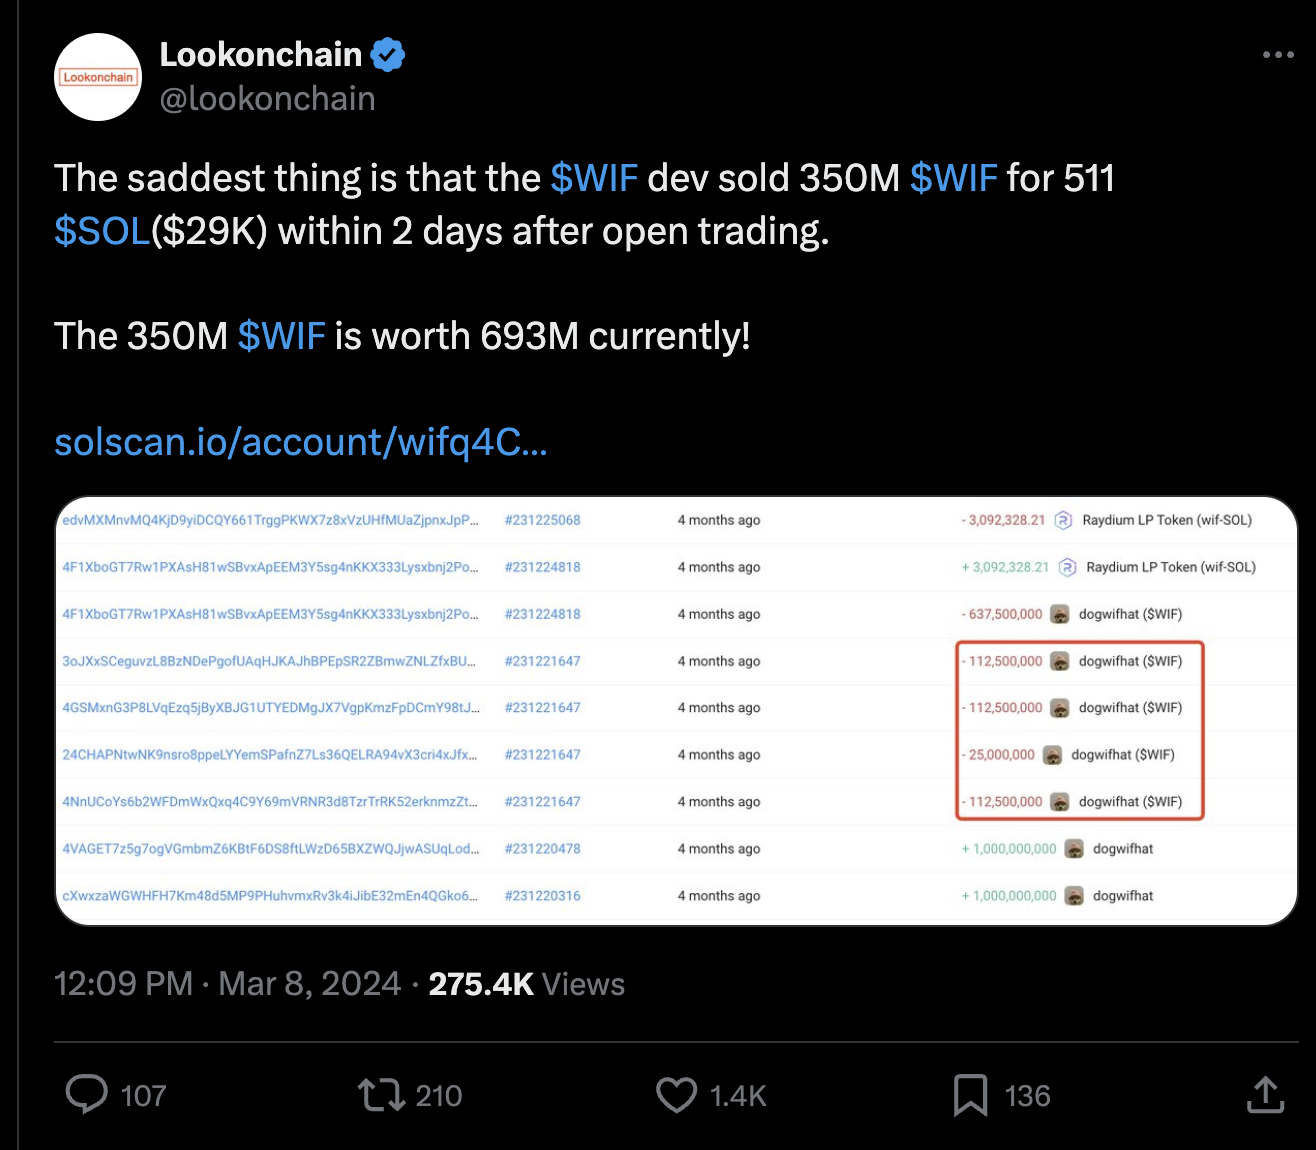Click the $WIF cashtag before 'for 511'
Viewport: 1316px width, 1150px height.
953,178
